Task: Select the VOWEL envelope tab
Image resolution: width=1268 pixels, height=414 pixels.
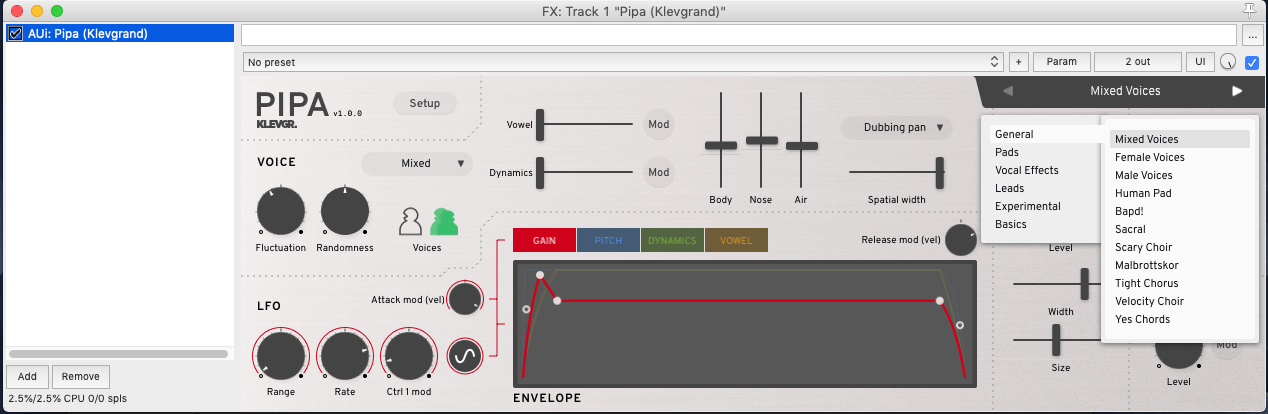Action: (x=736, y=240)
